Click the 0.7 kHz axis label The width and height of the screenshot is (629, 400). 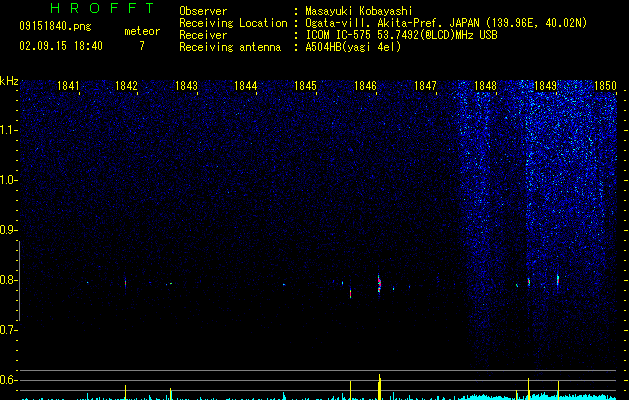(8, 330)
